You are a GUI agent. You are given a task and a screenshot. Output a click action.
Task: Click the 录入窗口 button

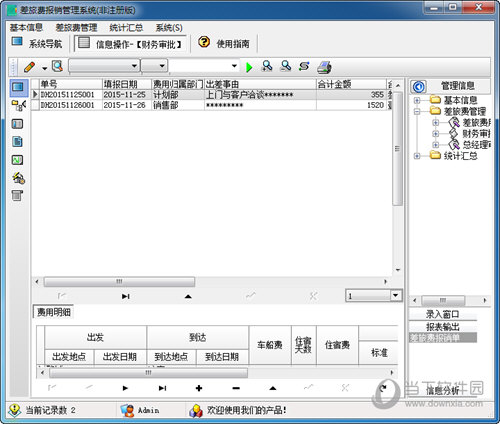(443, 314)
